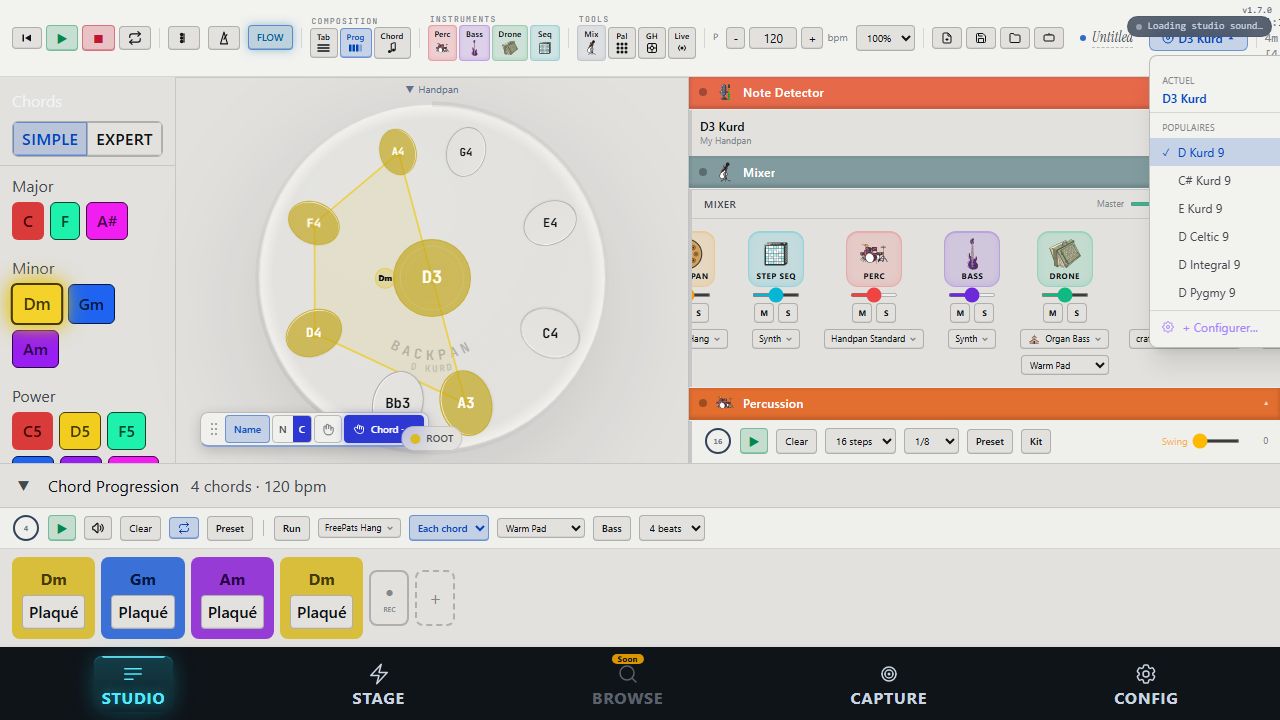1280x720 pixels.
Task: Collapse the Chord Progression section
Action: tap(23, 486)
